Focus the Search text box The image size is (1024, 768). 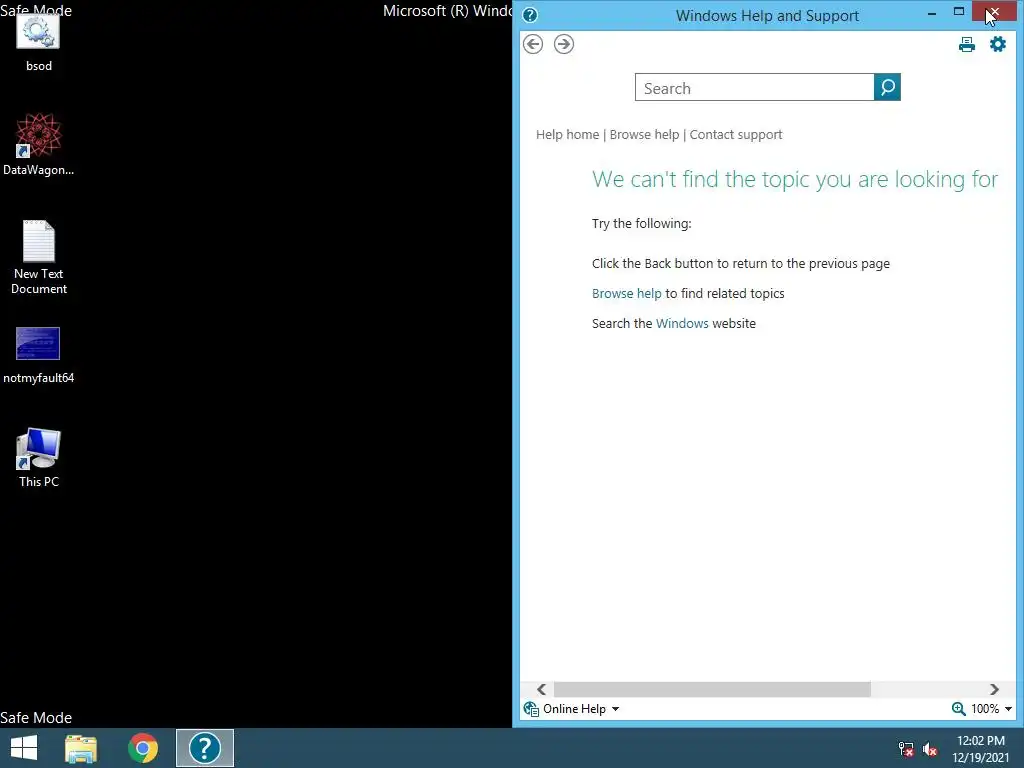tap(754, 88)
